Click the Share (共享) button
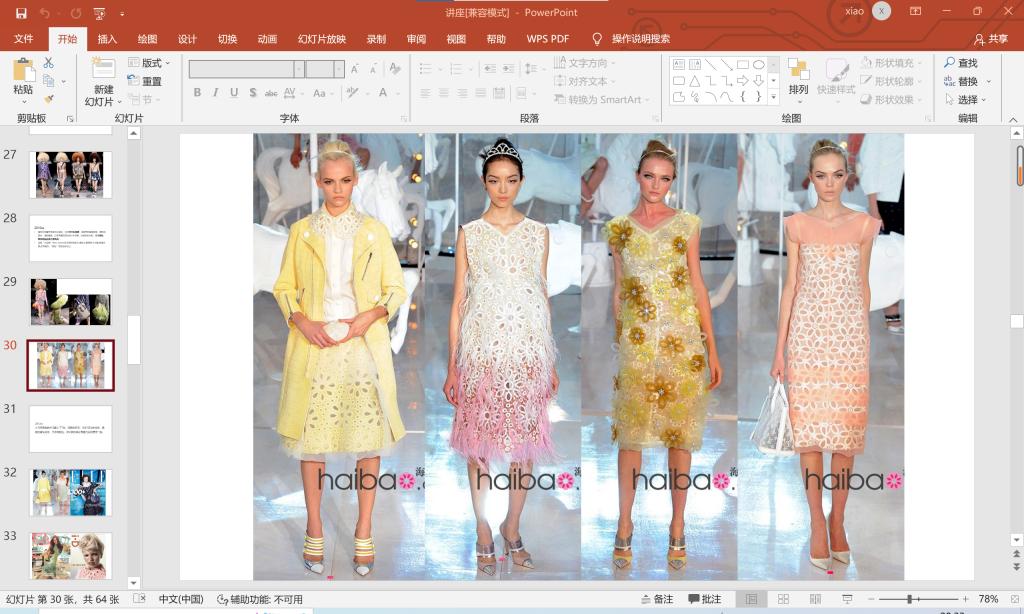This screenshot has width=1024, height=614. click(991, 39)
